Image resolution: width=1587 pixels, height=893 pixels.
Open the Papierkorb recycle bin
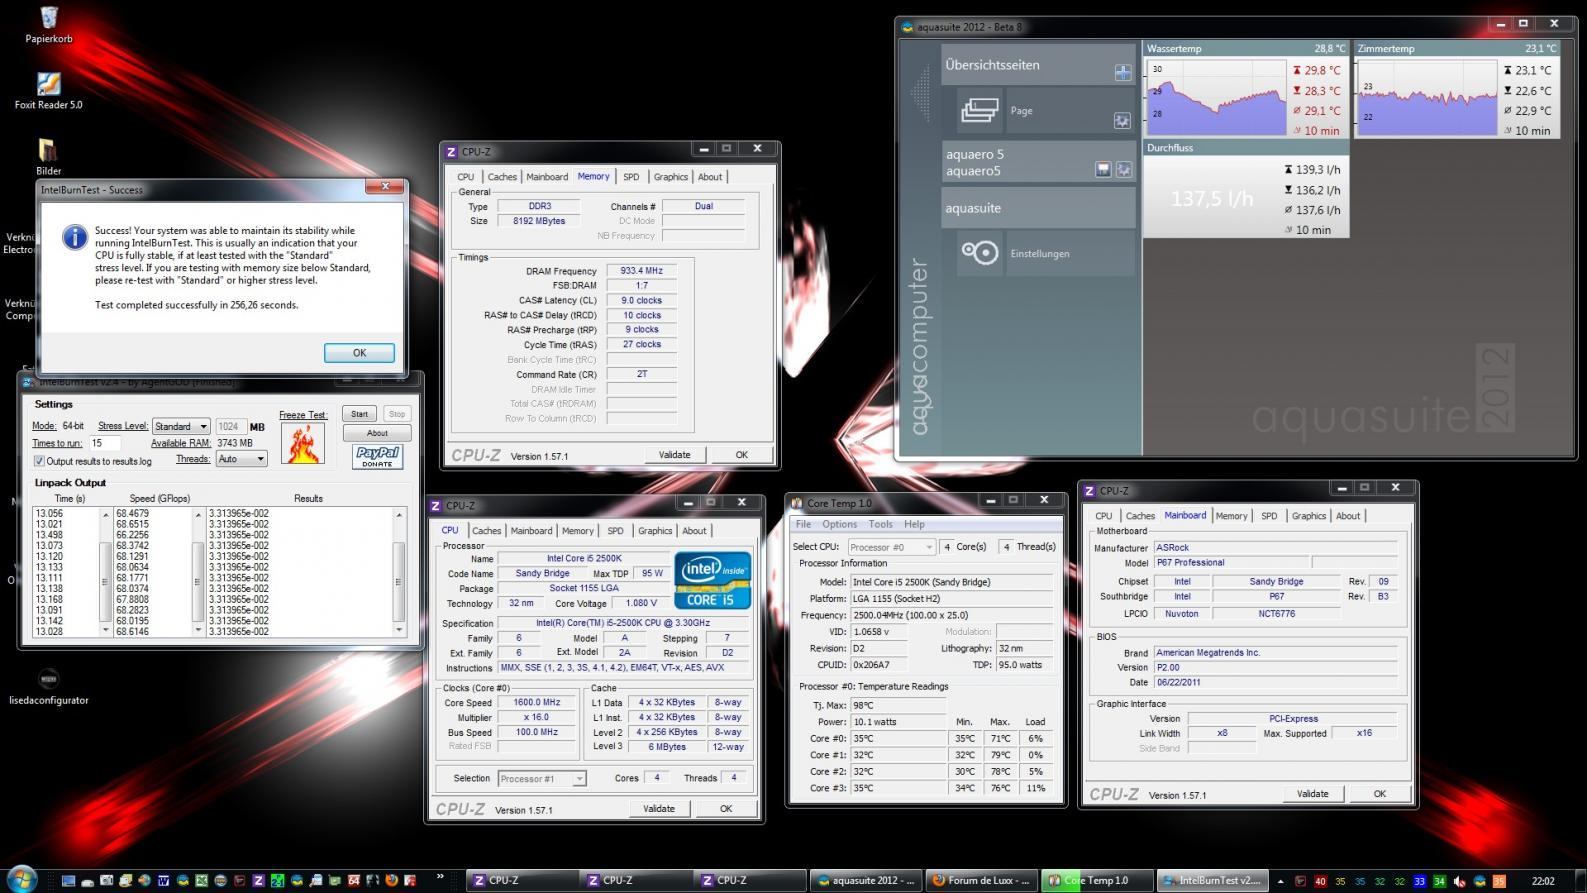point(48,24)
